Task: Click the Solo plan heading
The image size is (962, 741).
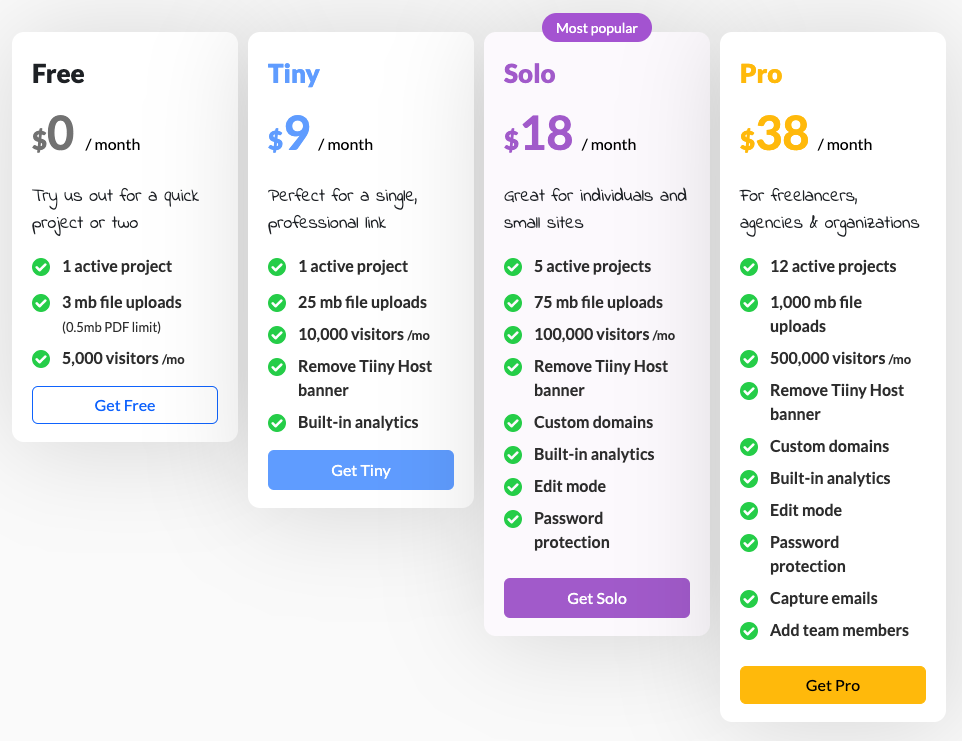Action: (530, 74)
